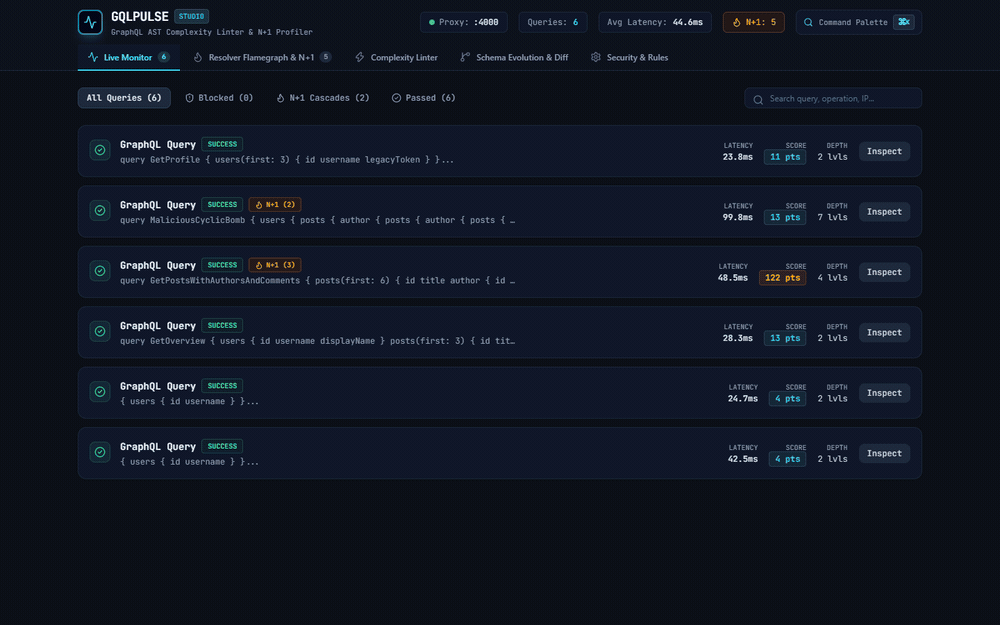The height and width of the screenshot is (625, 1000).
Task: Open the Security & Rules tab
Action: point(629,57)
